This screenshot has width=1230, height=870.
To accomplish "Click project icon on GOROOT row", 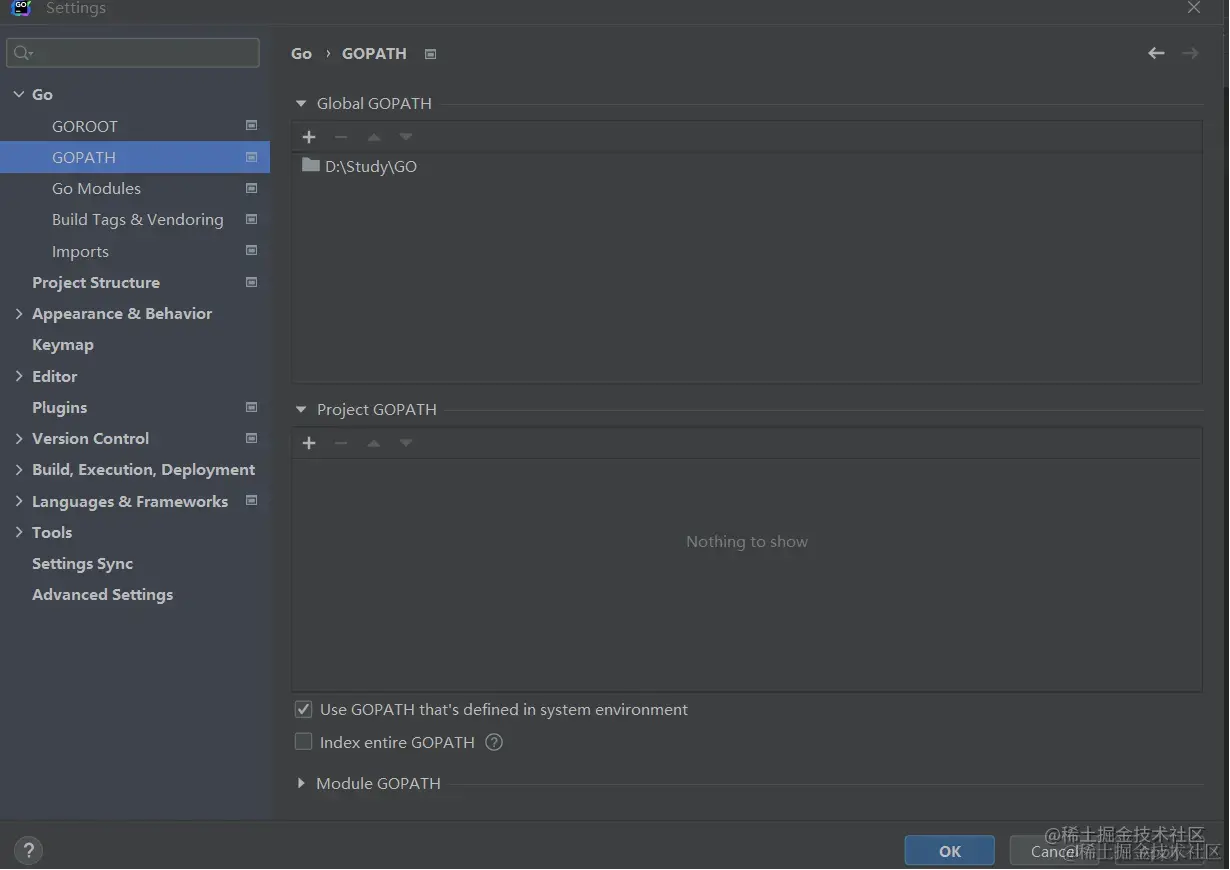I will click(251, 126).
